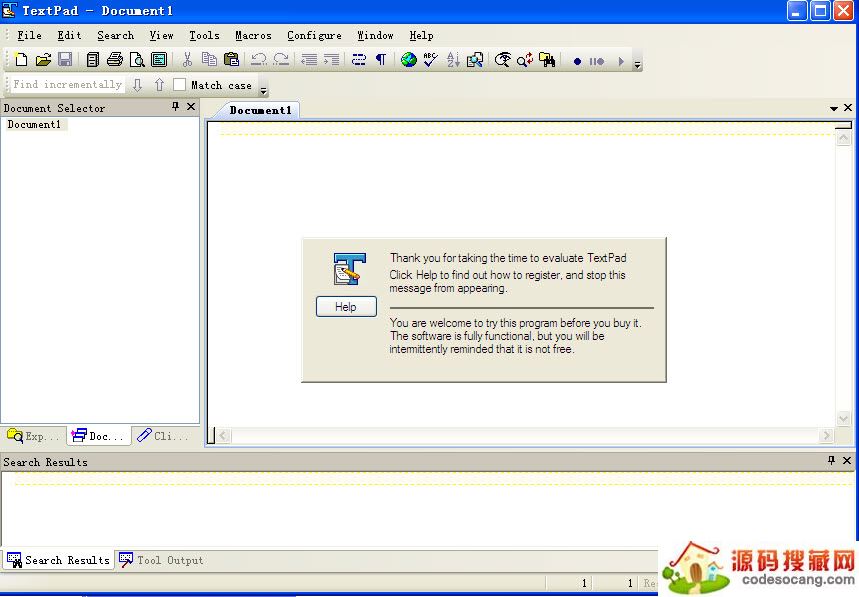Image resolution: width=859 pixels, height=597 pixels.
Task: Toggle visible spaces with paragraph mark icon
Action: pyautogui.click(x=381, y=60)
